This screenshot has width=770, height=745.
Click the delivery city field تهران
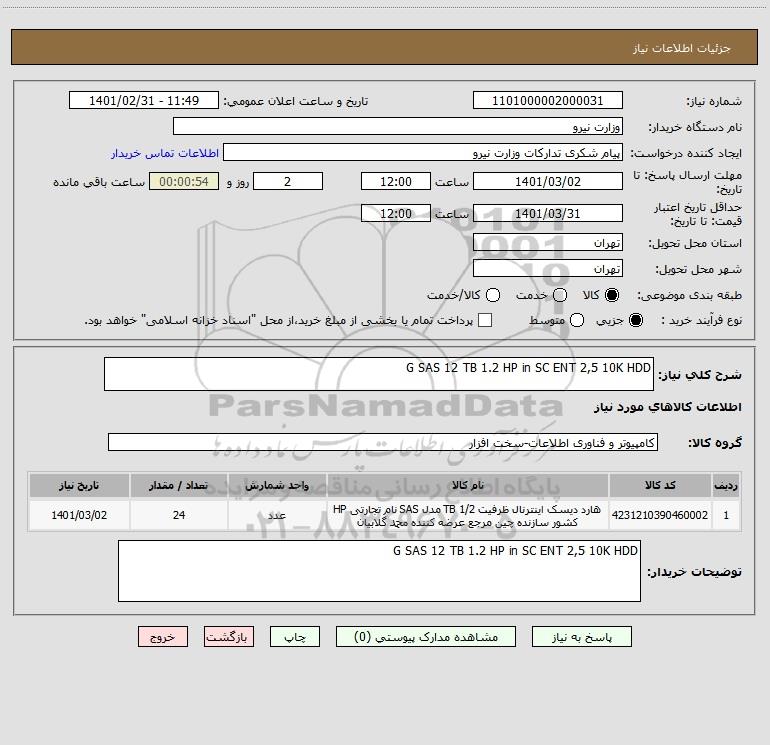click(x=548, y=269)
